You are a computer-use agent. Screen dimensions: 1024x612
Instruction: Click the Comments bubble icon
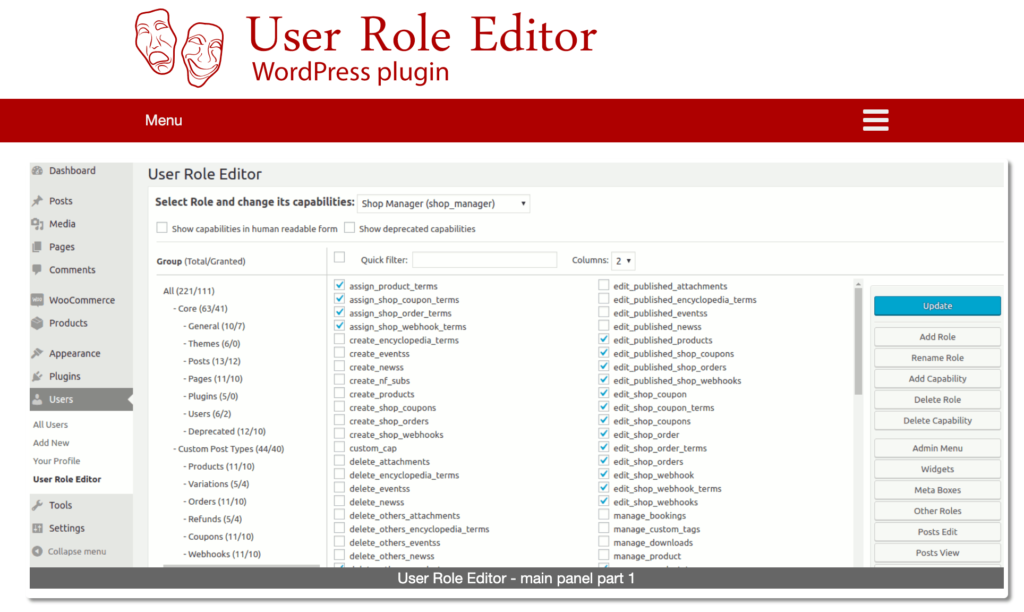click(x=37, y=270)
